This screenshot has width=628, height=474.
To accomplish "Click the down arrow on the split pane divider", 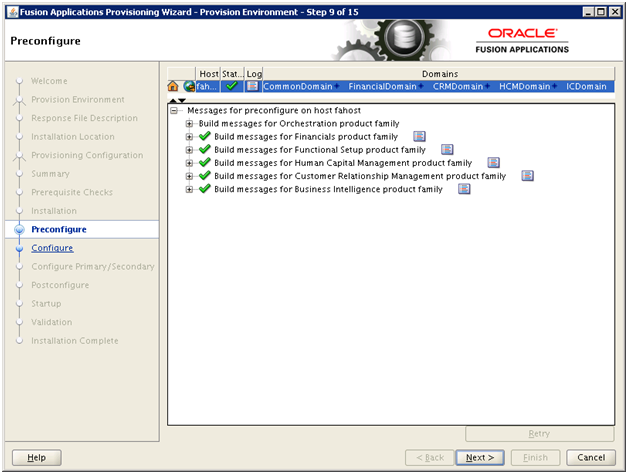I will [182, 100].
